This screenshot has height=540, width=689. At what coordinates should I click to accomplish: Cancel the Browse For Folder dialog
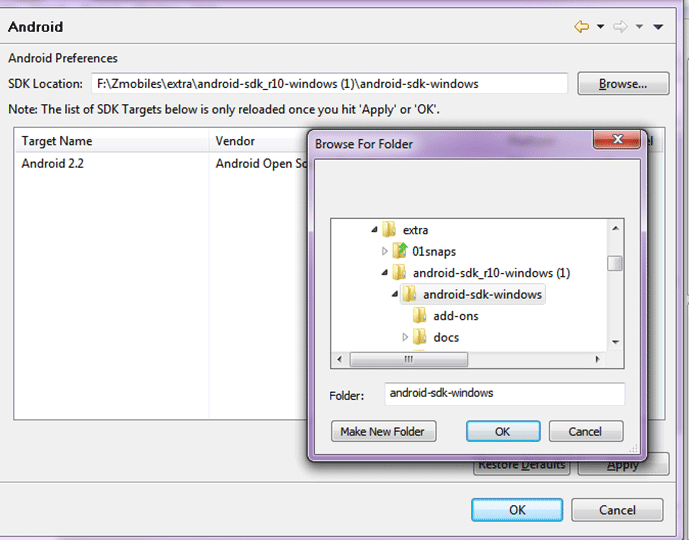tap(585, 431)
